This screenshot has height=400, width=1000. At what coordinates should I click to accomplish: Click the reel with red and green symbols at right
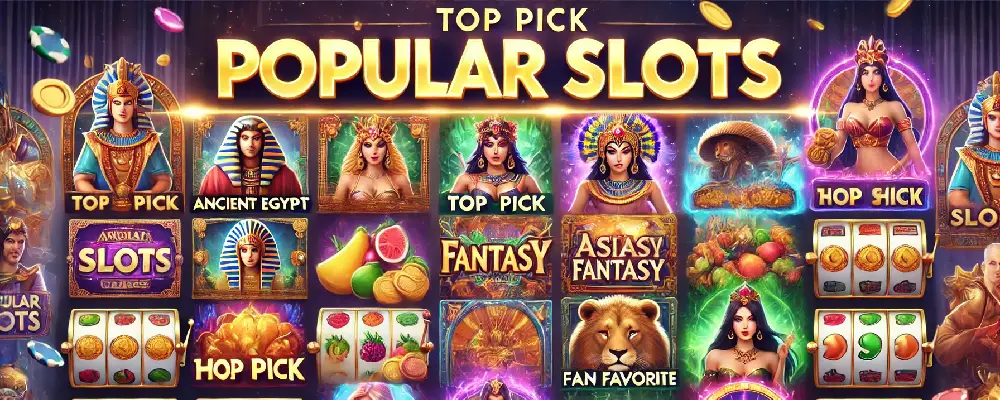coord(870,347)
